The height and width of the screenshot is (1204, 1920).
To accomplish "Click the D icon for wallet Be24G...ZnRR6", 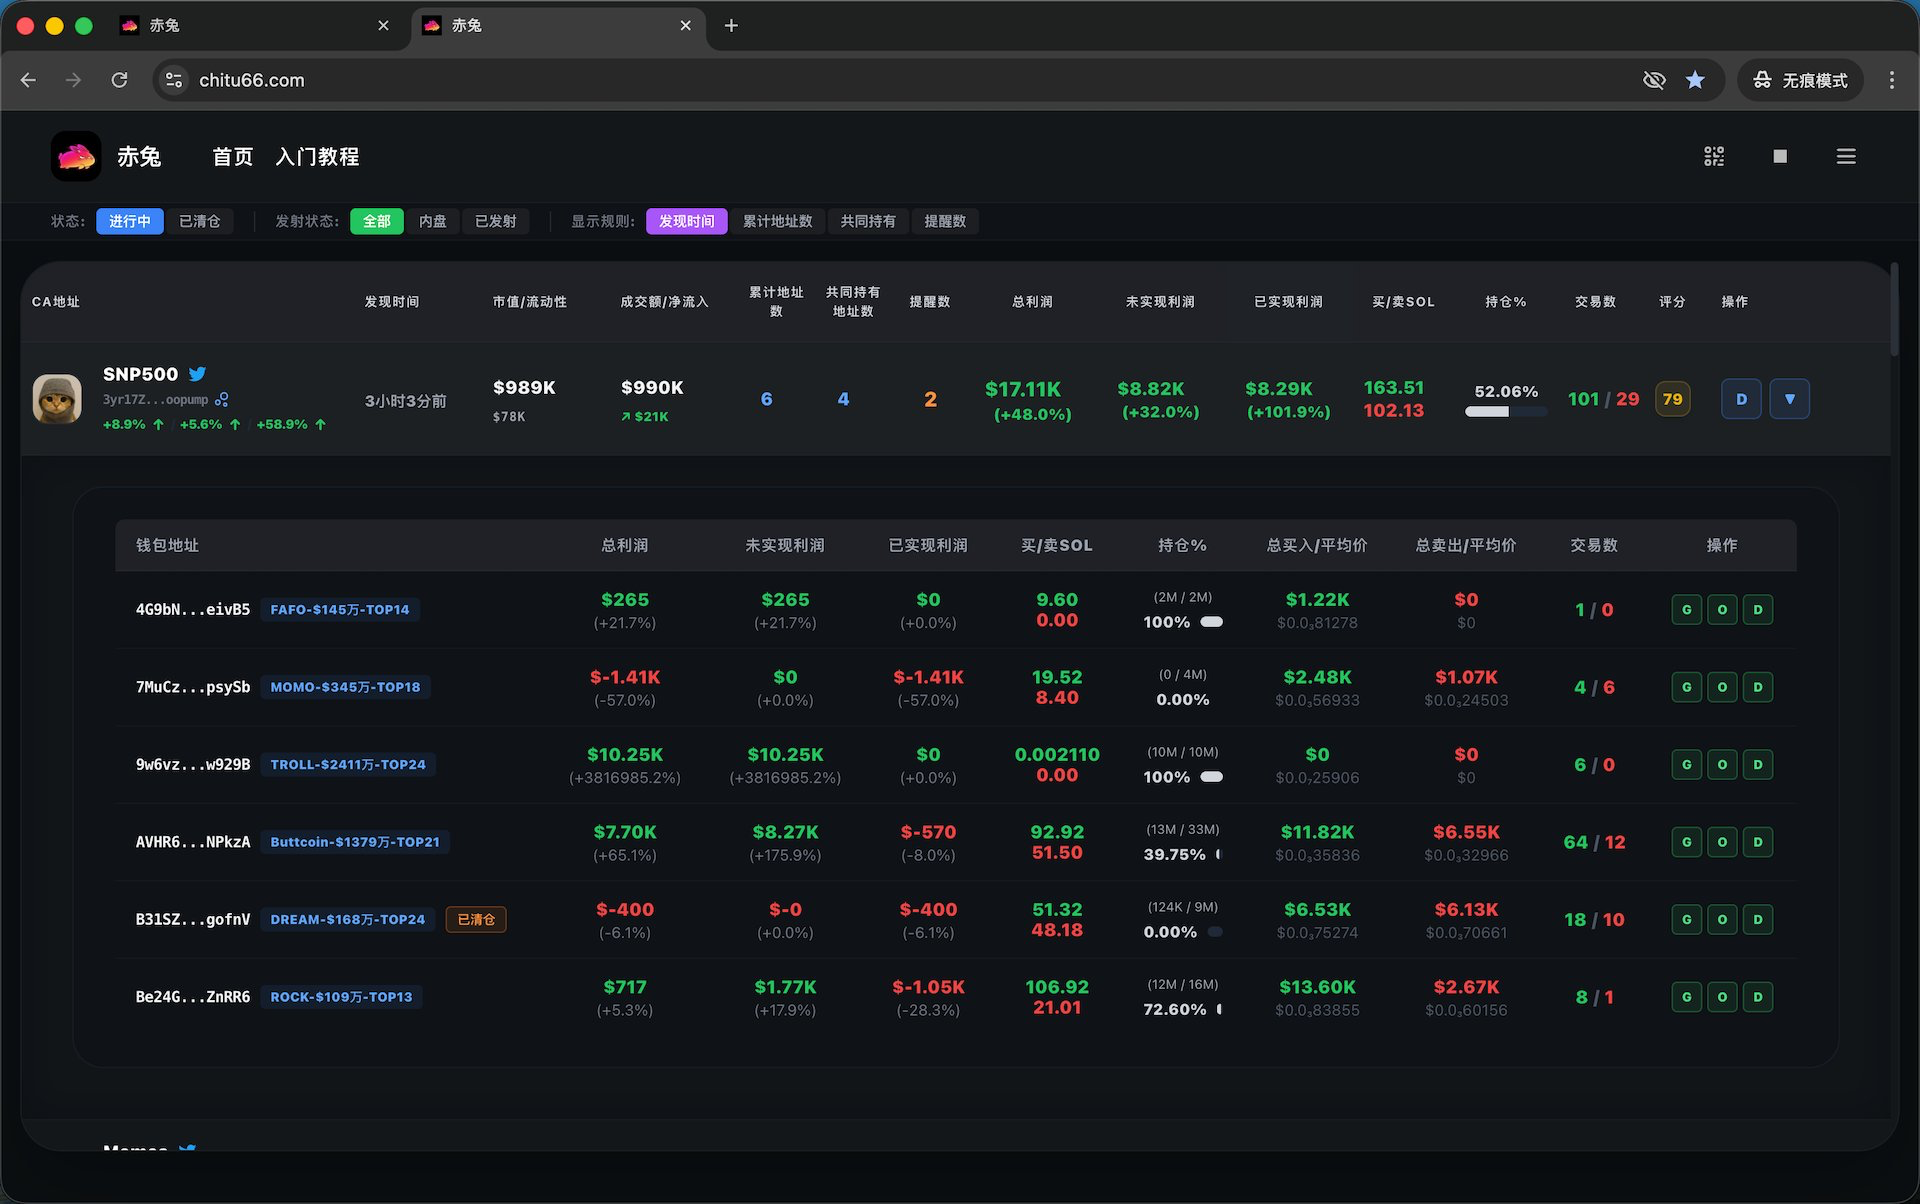I will 1758,997.
